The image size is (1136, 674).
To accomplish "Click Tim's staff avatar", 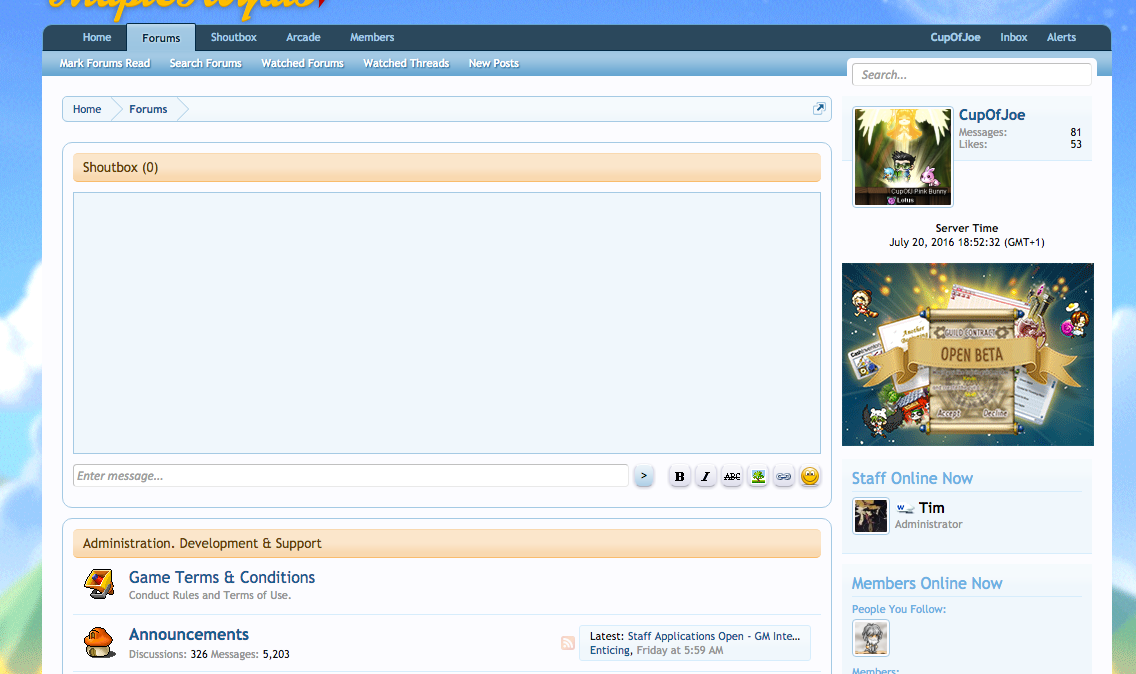I will (x=870, y=516).
